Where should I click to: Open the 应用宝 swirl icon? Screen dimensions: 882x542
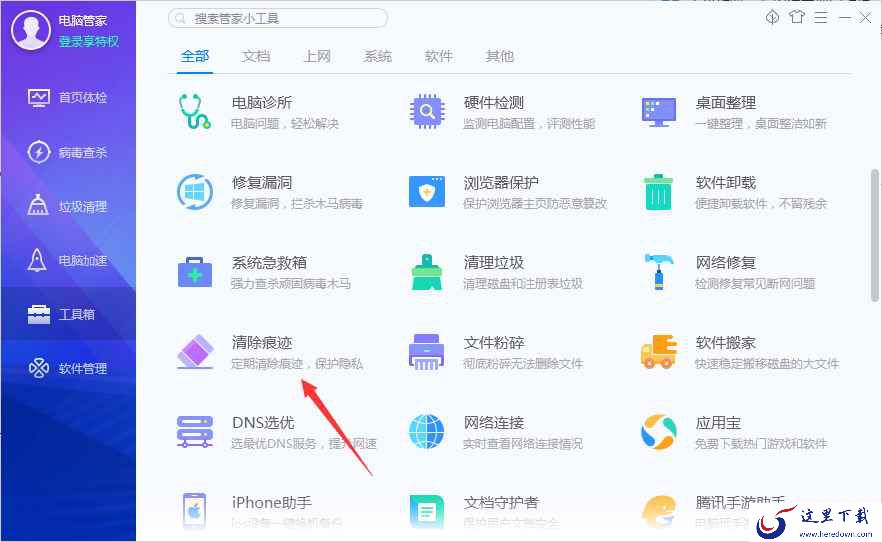pos(659,432)
